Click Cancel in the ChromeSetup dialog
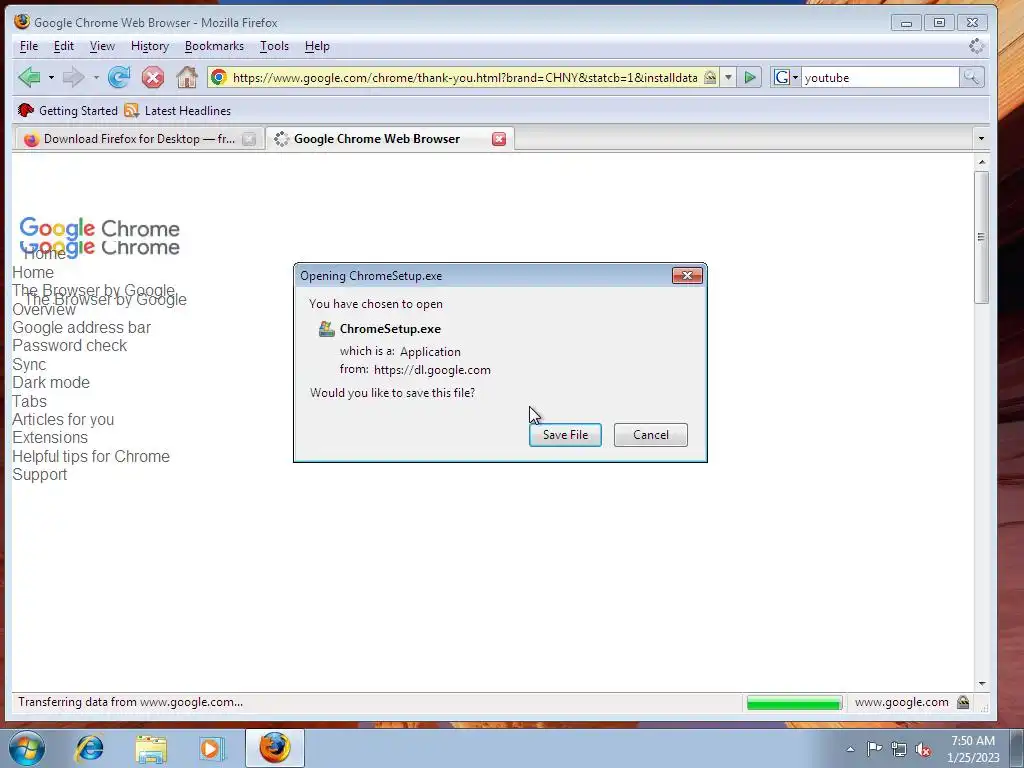Viewport: 1024px width, 768px height. [650, 435]
